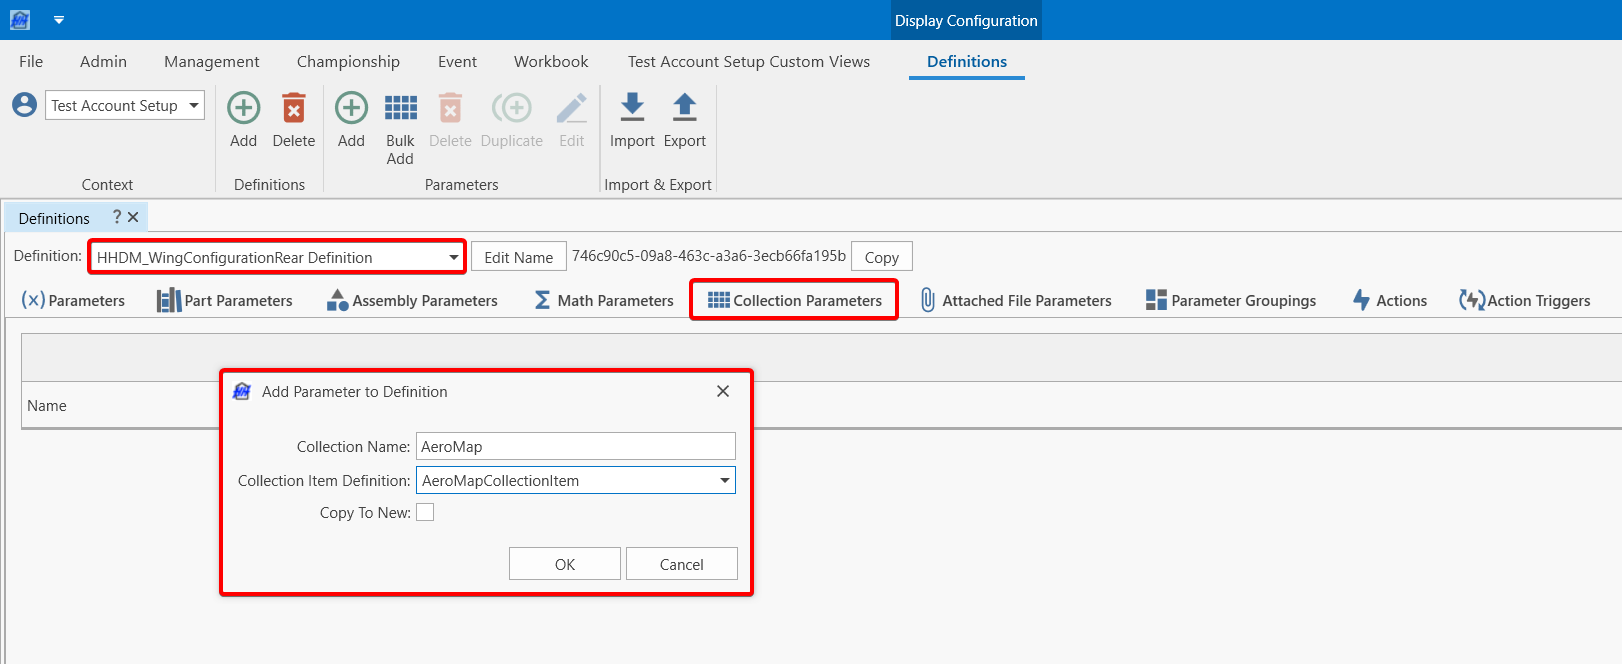Click the Bulk Add parameters icon

click(400, 108)
